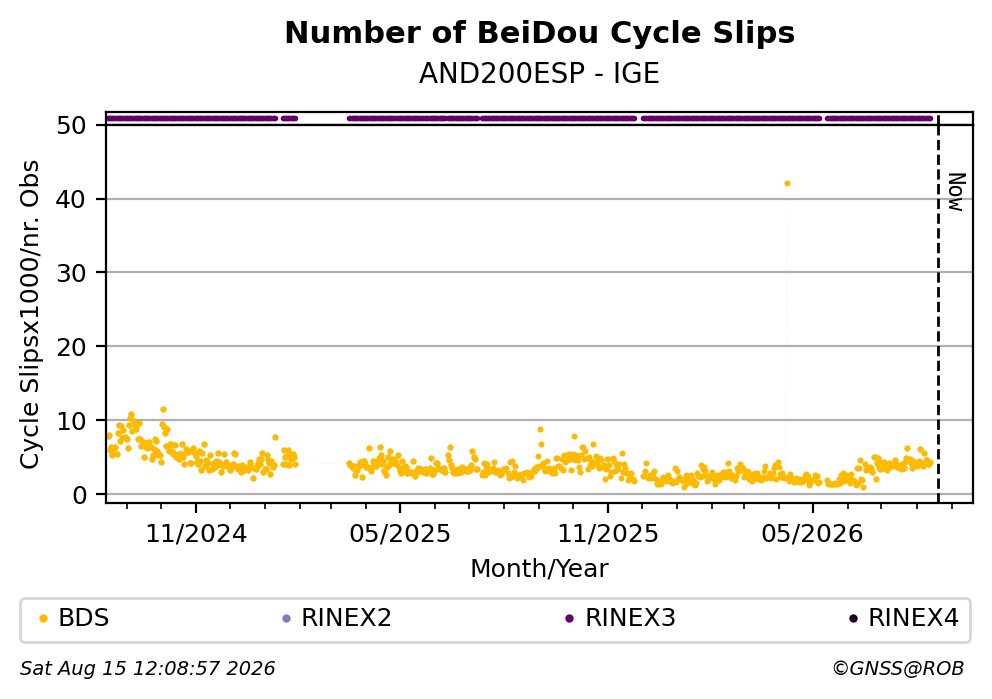
Task: Click the RINEX3 purple legend dot
Action: point(569,619)
